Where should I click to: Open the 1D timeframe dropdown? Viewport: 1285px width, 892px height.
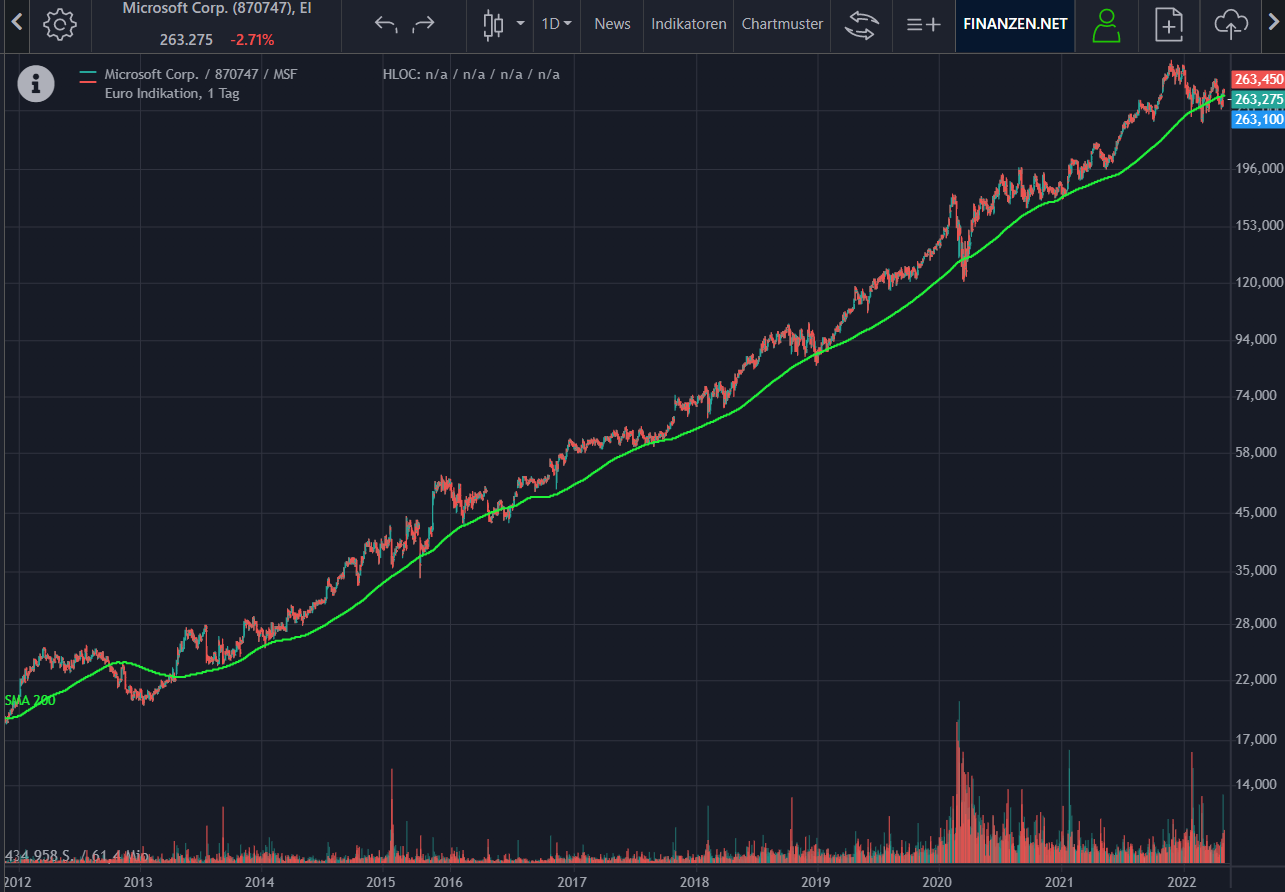557,24
